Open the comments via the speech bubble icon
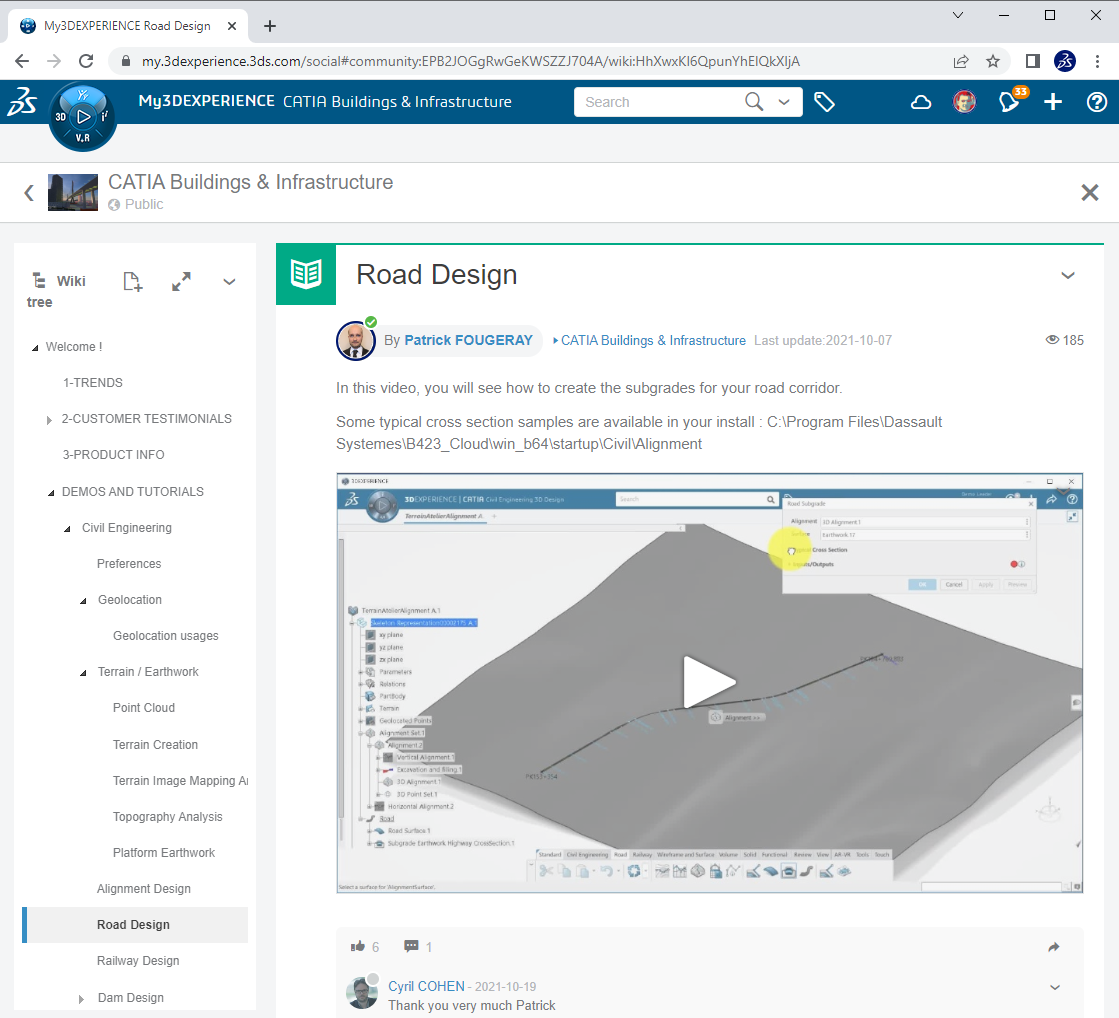 411,946
